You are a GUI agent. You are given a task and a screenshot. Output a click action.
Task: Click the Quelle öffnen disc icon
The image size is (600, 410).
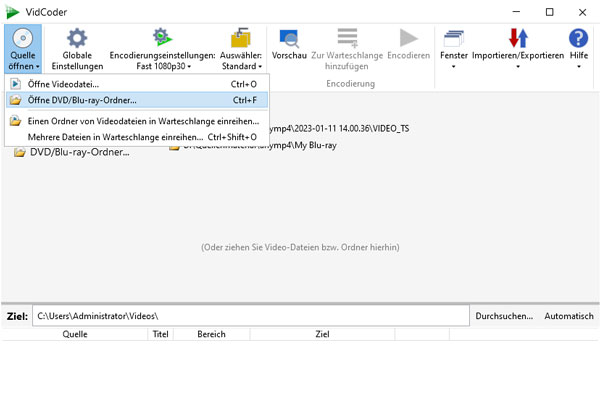pos(23,38)
